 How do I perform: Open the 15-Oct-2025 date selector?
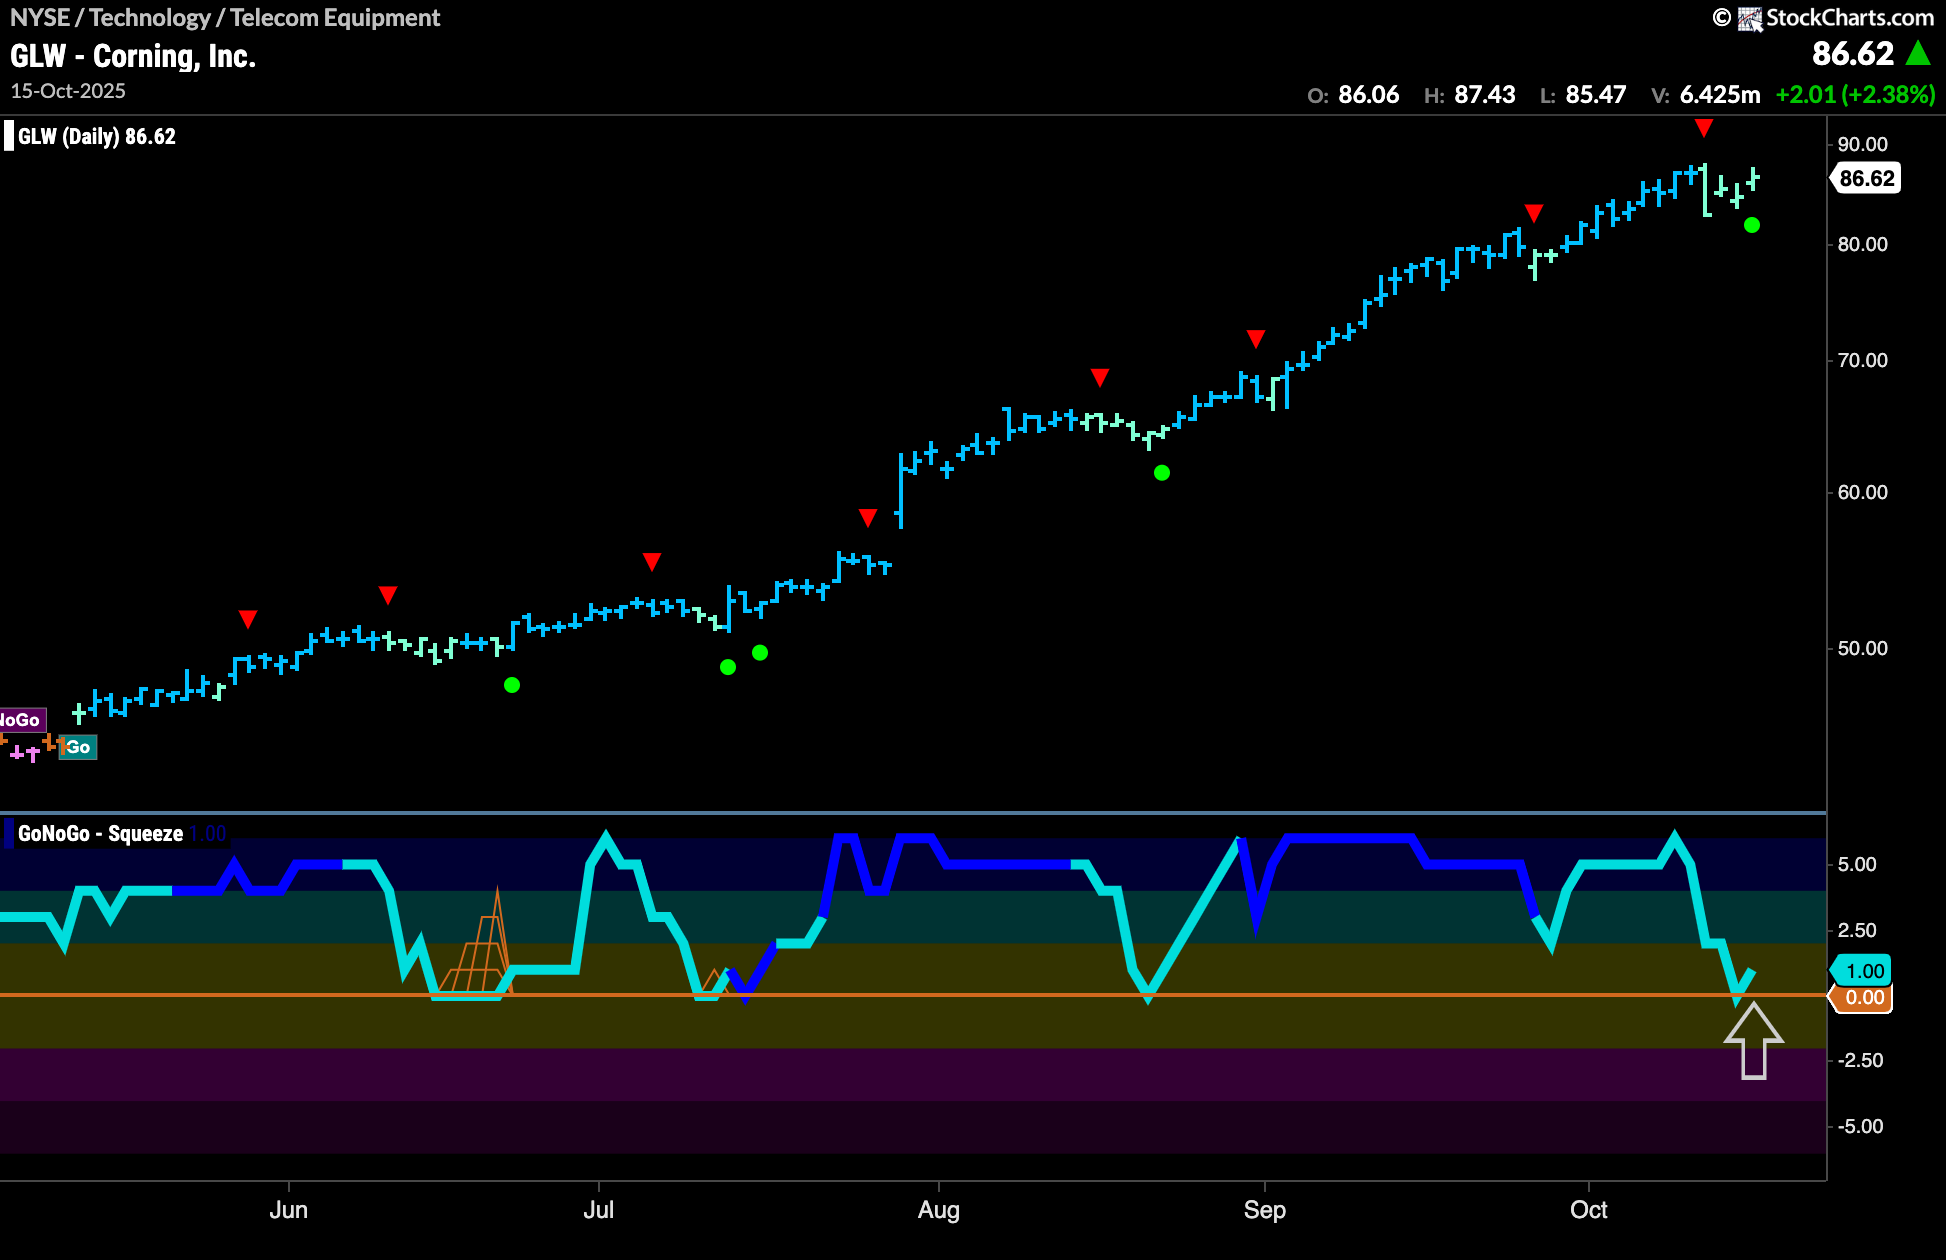pyautogui.click(x=68, y=90)
